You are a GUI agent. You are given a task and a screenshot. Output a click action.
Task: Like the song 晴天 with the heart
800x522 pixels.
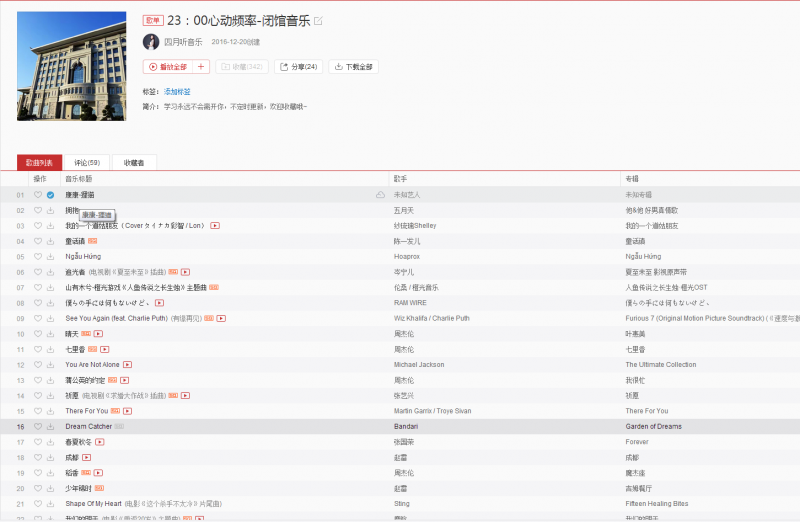pyautogui.click(x=38, y=334)
